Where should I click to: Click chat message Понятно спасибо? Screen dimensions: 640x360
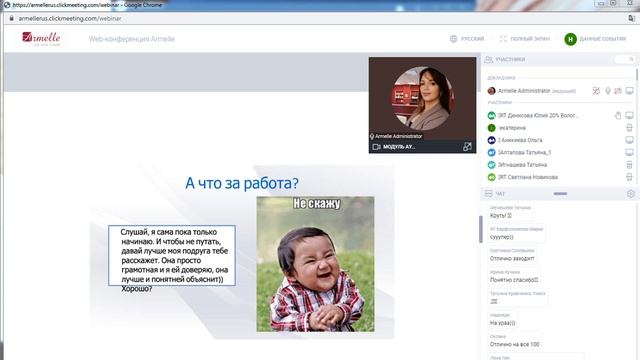pyautogui.click(x=514, y=280)
